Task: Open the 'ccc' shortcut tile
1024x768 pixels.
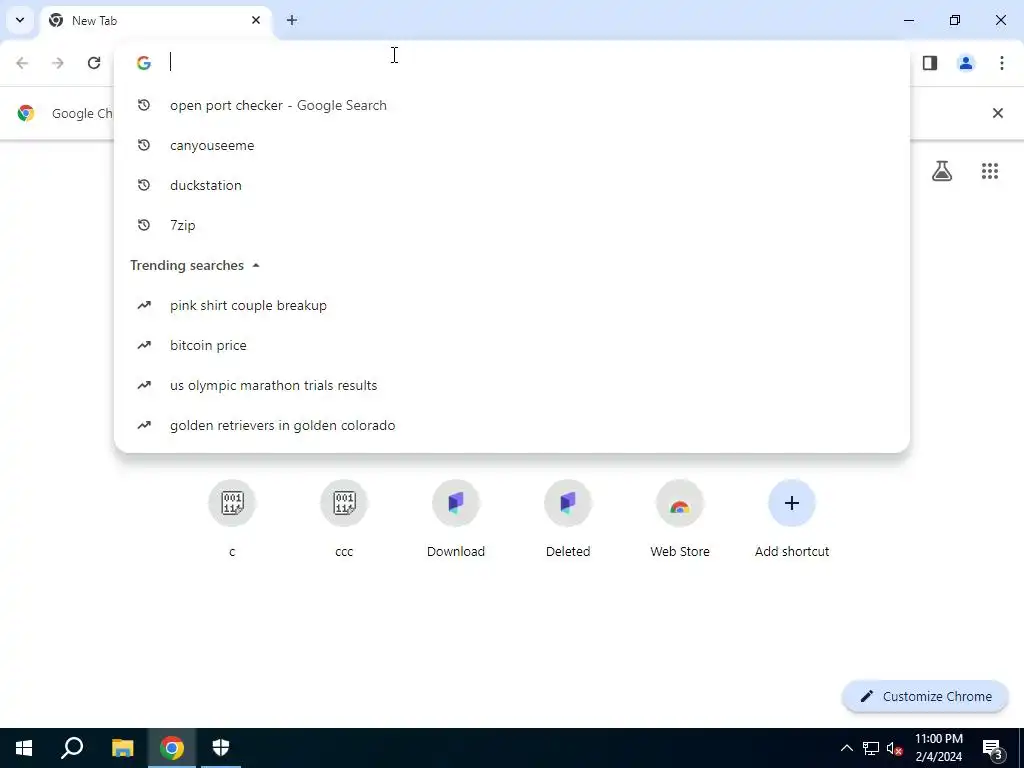Action: [x=344, y=519]
